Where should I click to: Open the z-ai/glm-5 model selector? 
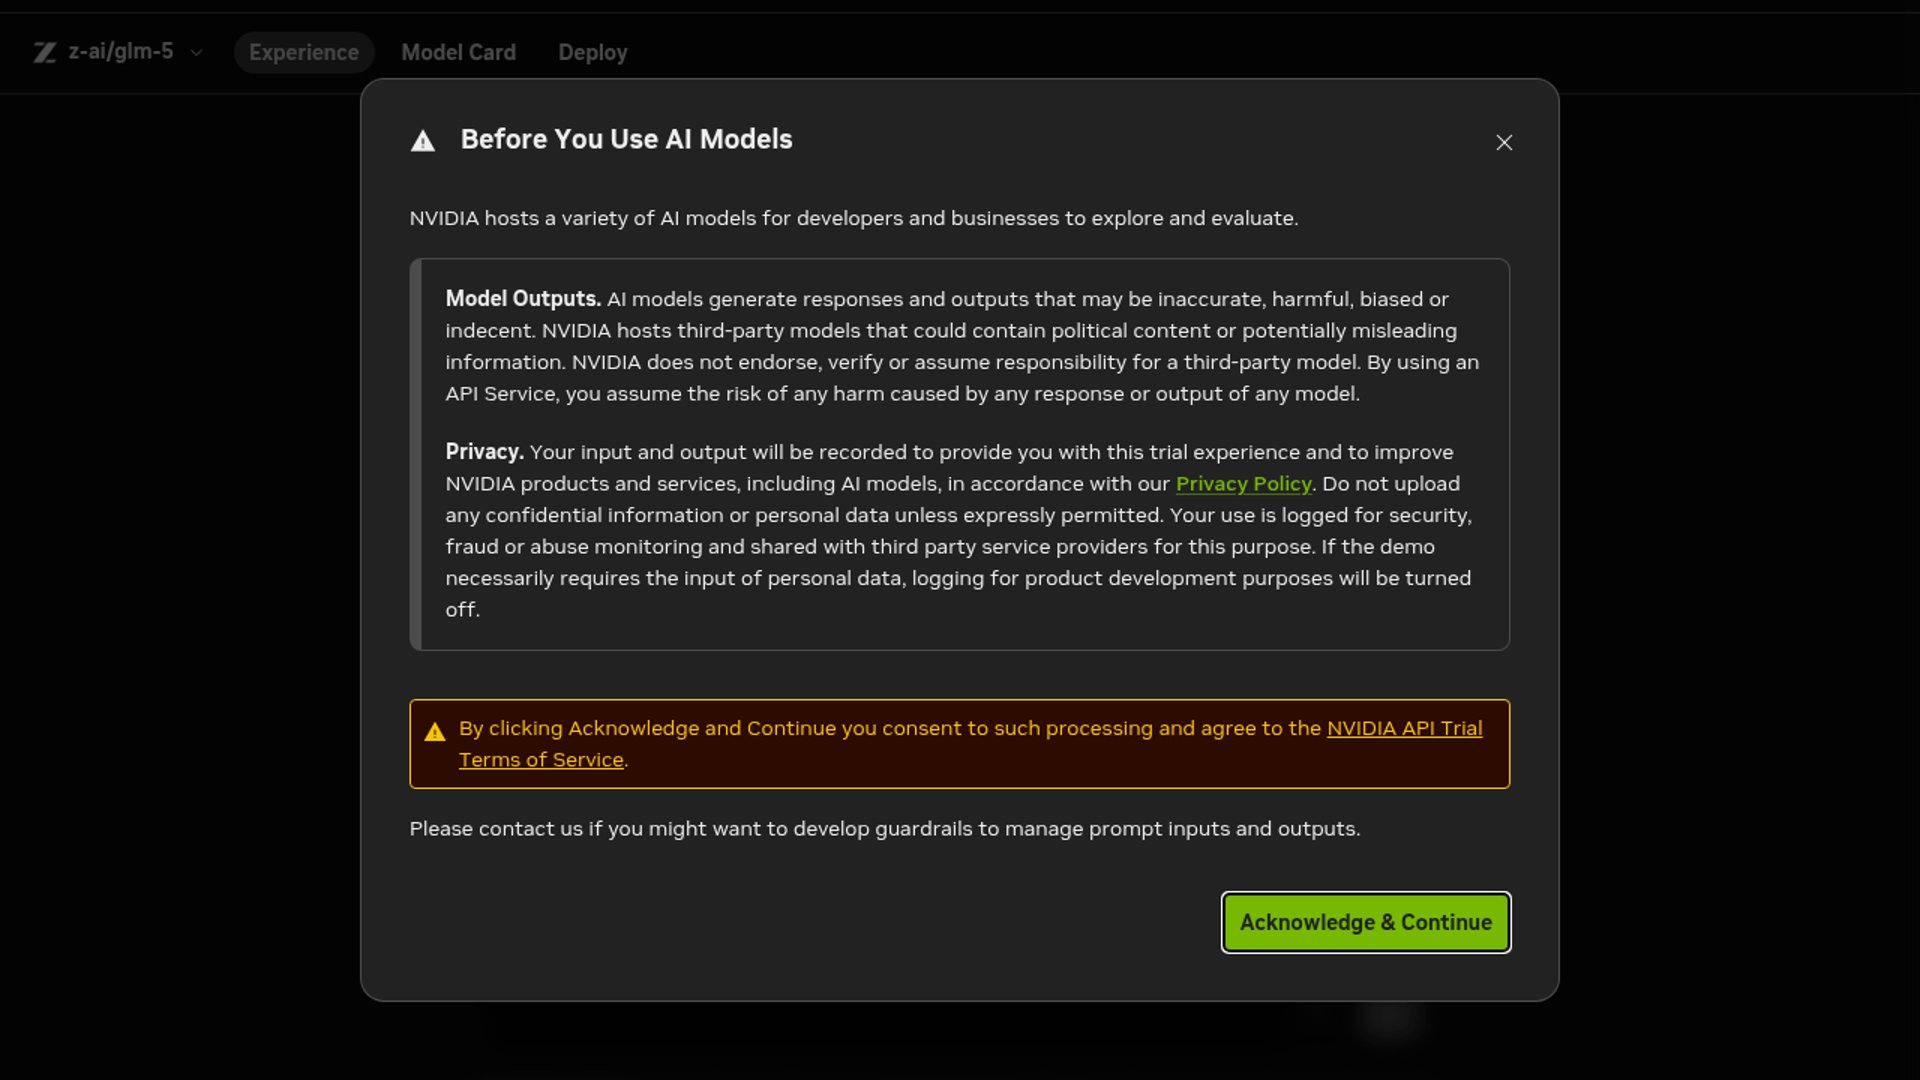tap(120, 52)
